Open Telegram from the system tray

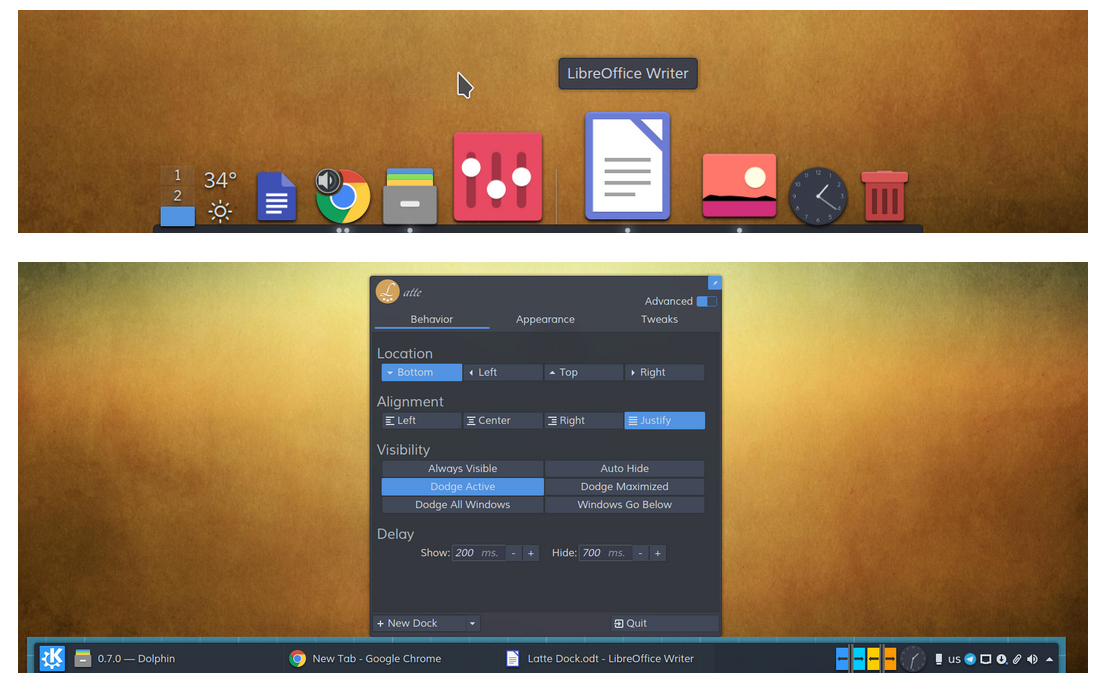(969, 659)
